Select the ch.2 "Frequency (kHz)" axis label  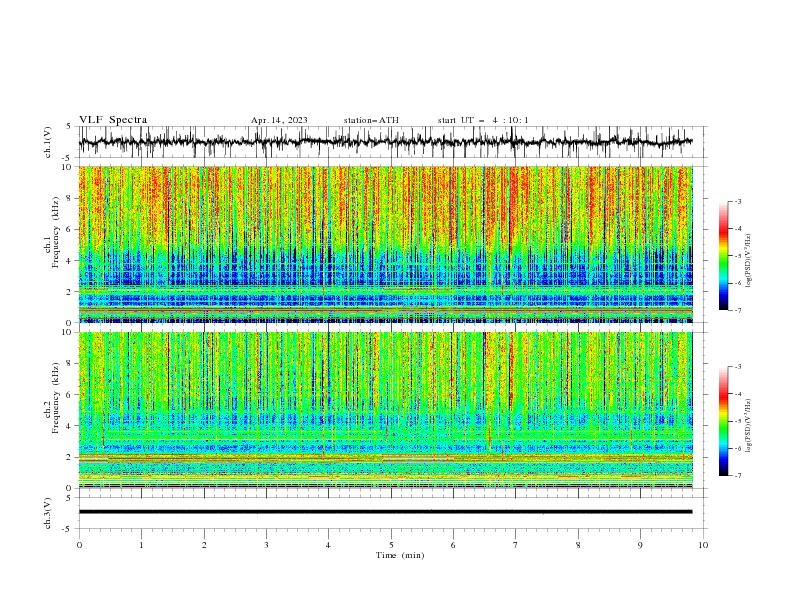tap(55, 398)
